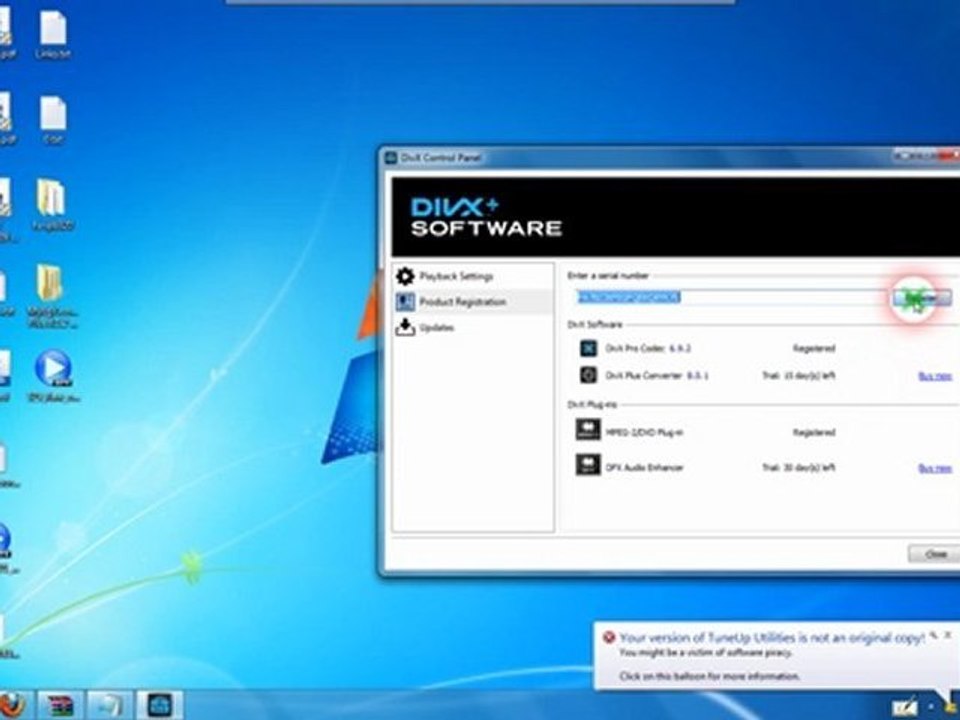The image size is (960, 720).
Task: Click the 'DivX Pro Codec' row label
Action: point(648,348)
